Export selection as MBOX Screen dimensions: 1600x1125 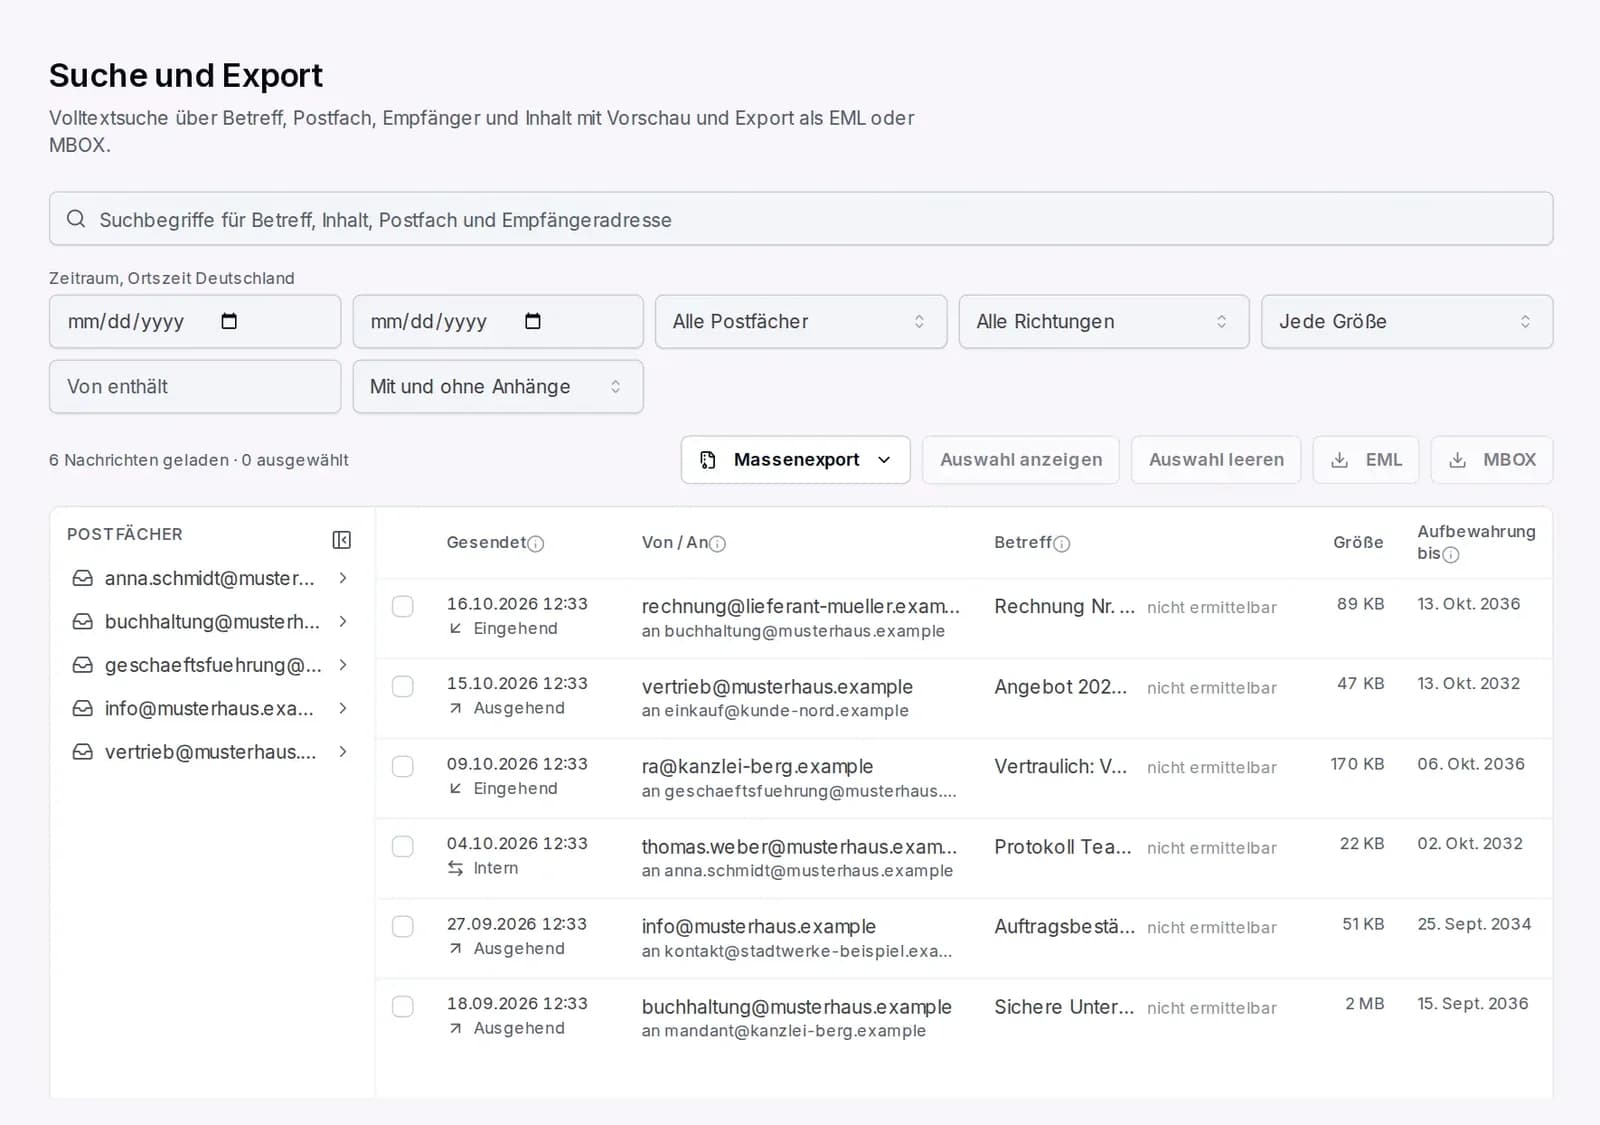click(x=1492, y=460)
